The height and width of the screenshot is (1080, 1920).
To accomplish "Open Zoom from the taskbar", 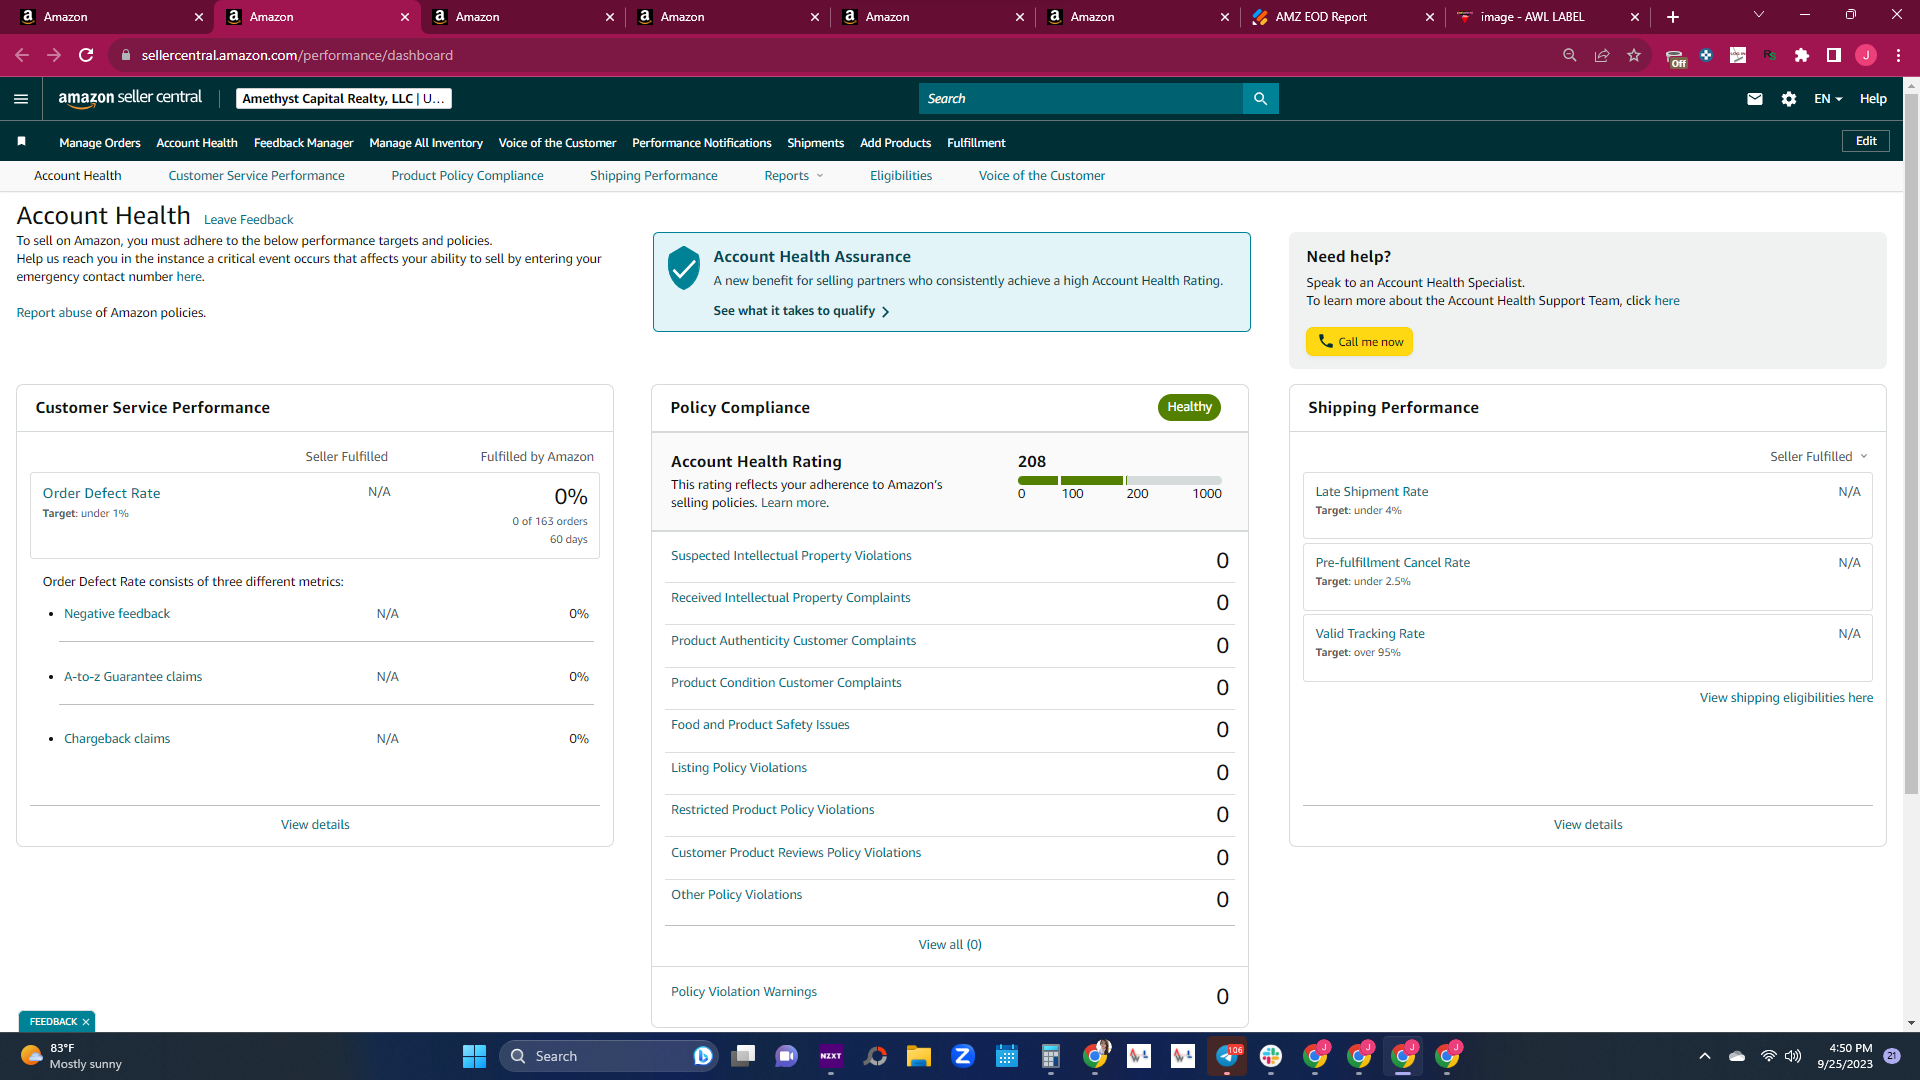I will pyautogui.click(x=963, y=1056).
